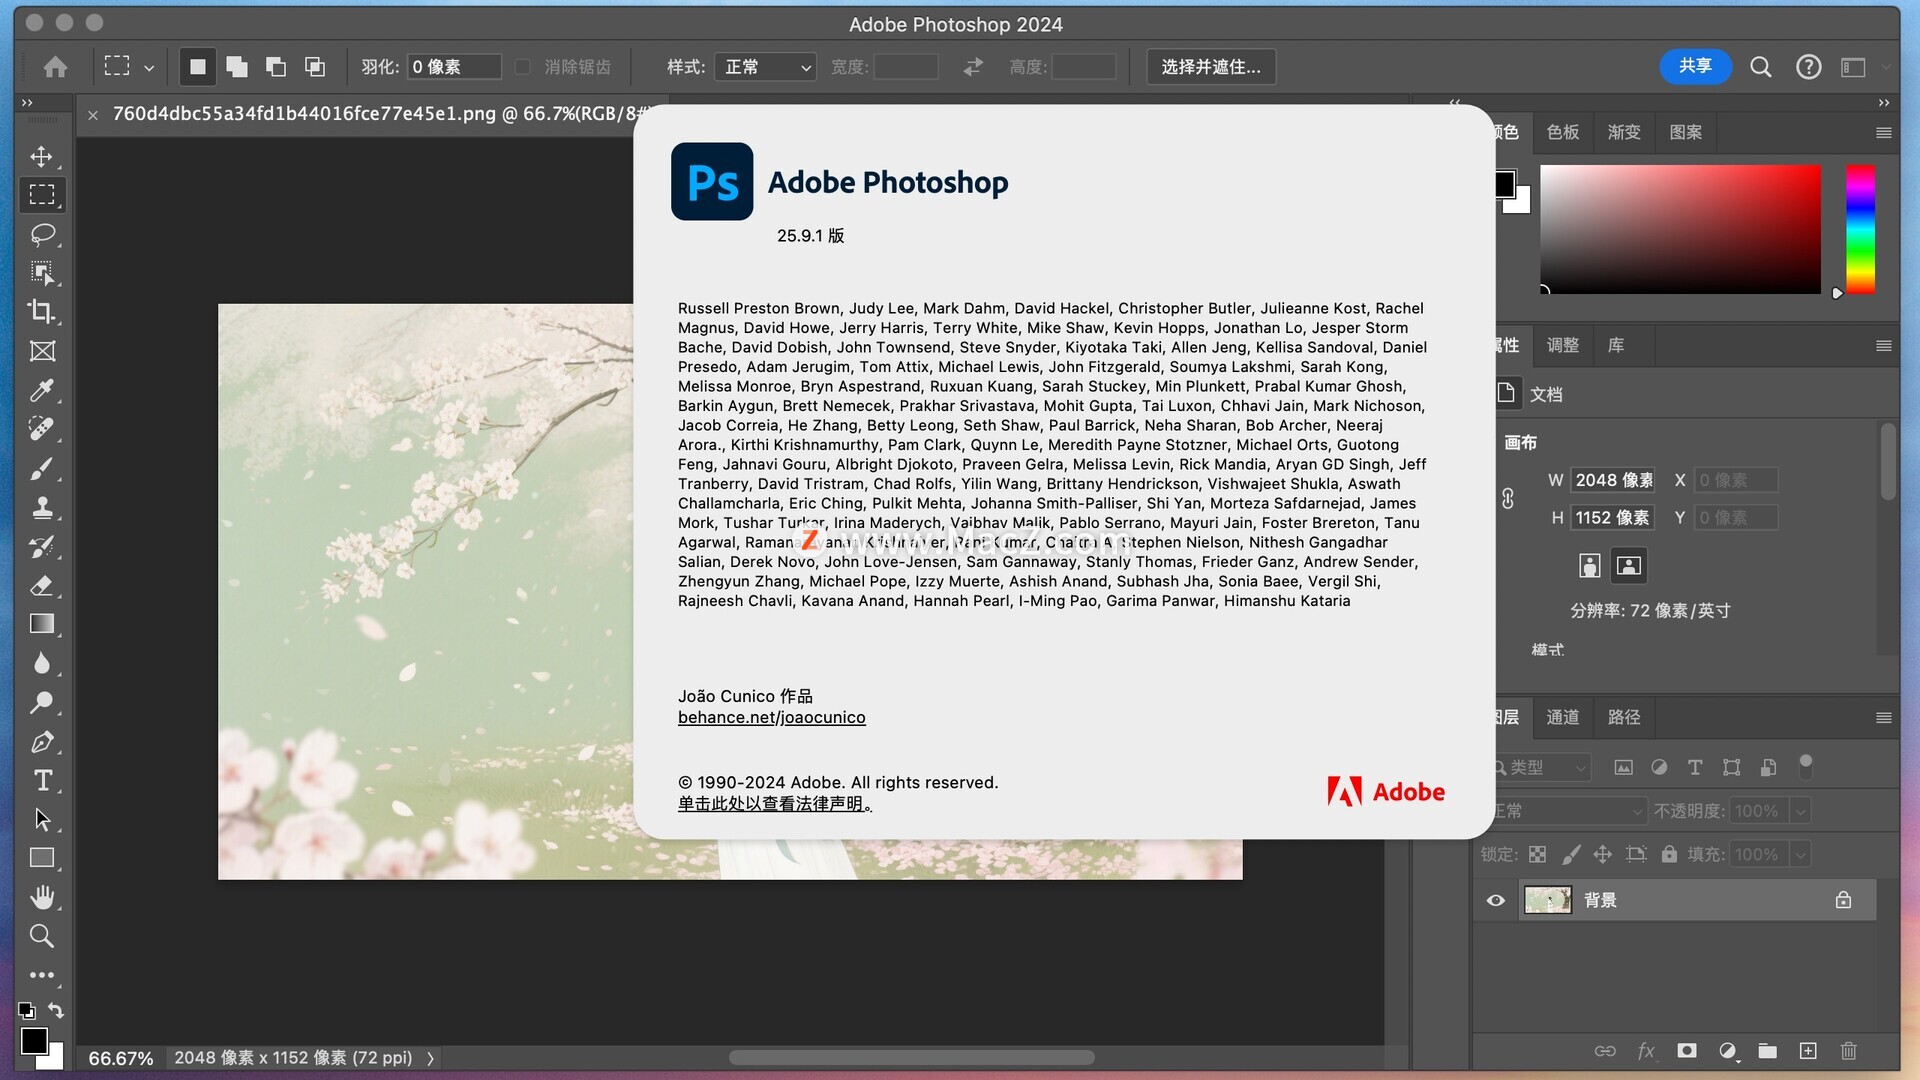Select the Brush tool

coord(41,468)
